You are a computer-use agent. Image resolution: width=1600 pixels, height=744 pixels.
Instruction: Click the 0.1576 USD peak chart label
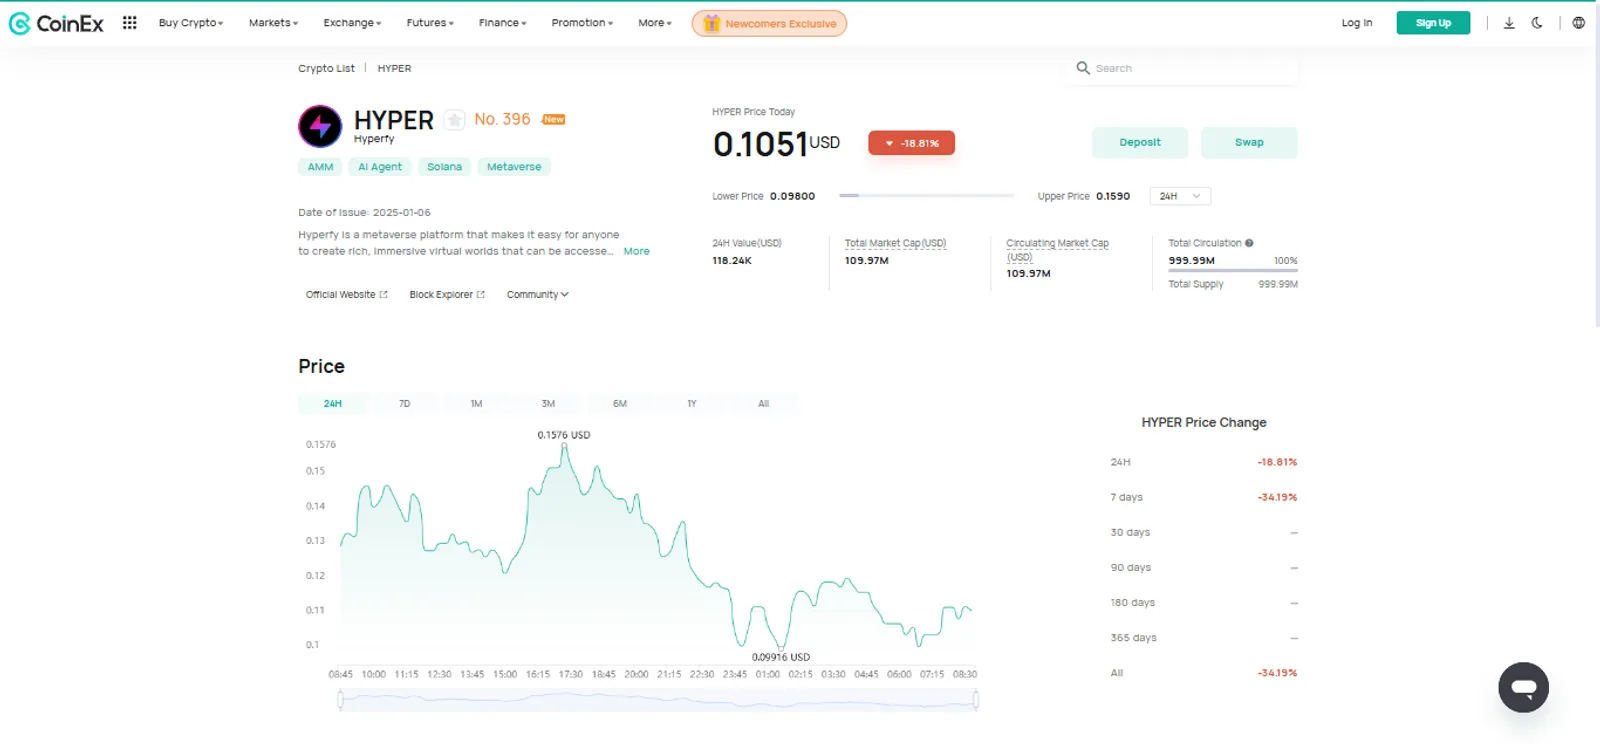coord(564,435)
